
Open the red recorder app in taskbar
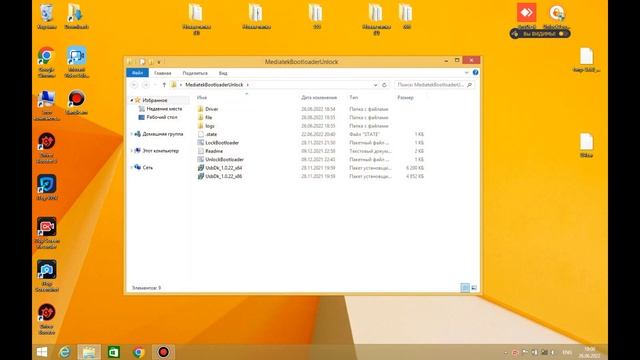click(163, 352)
